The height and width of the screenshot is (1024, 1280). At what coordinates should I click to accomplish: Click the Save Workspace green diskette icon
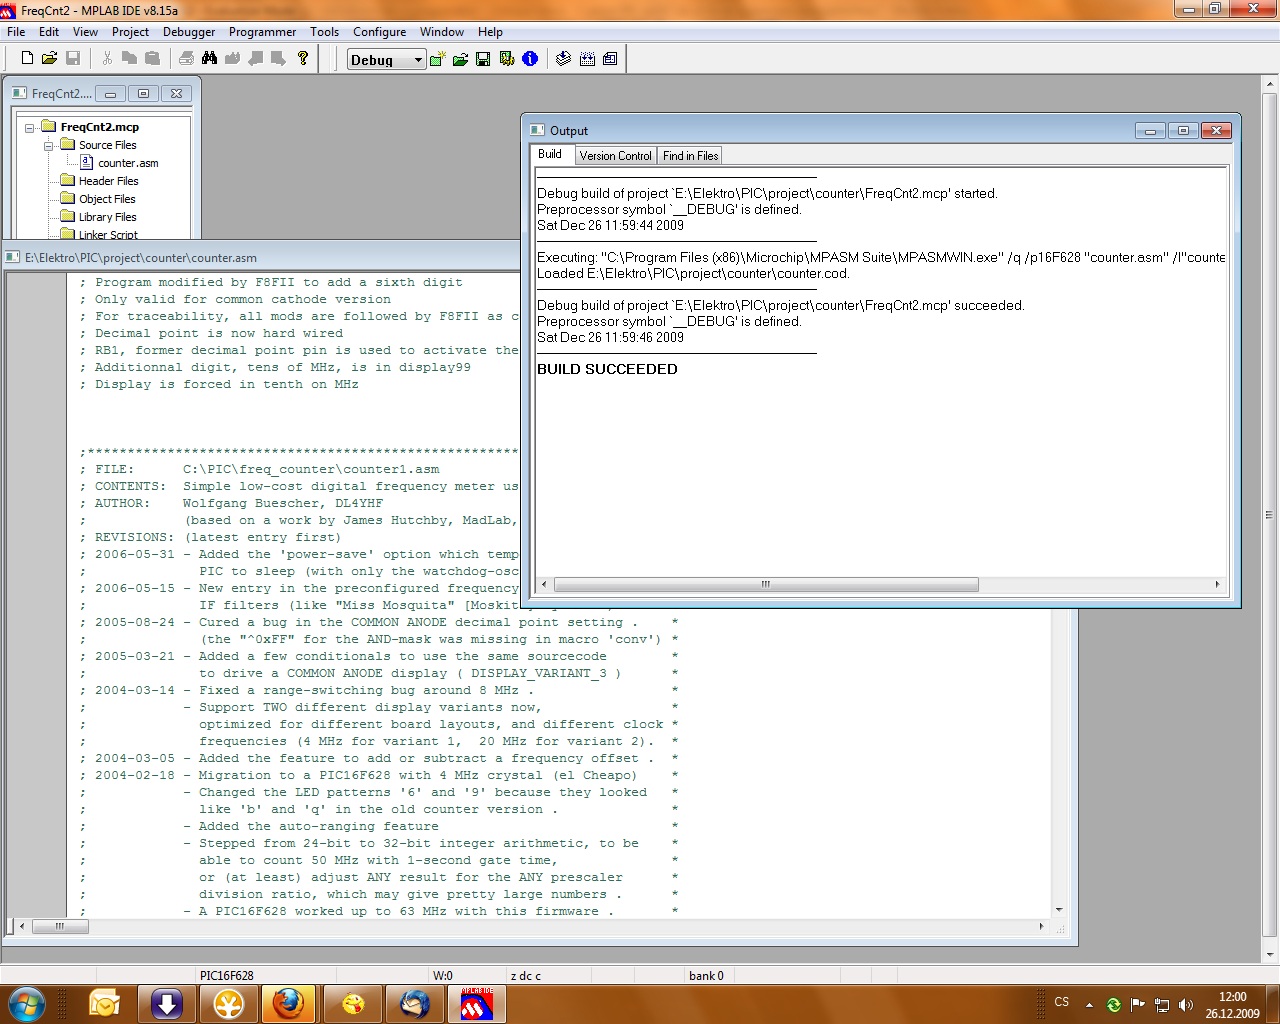tap(483, 59)
